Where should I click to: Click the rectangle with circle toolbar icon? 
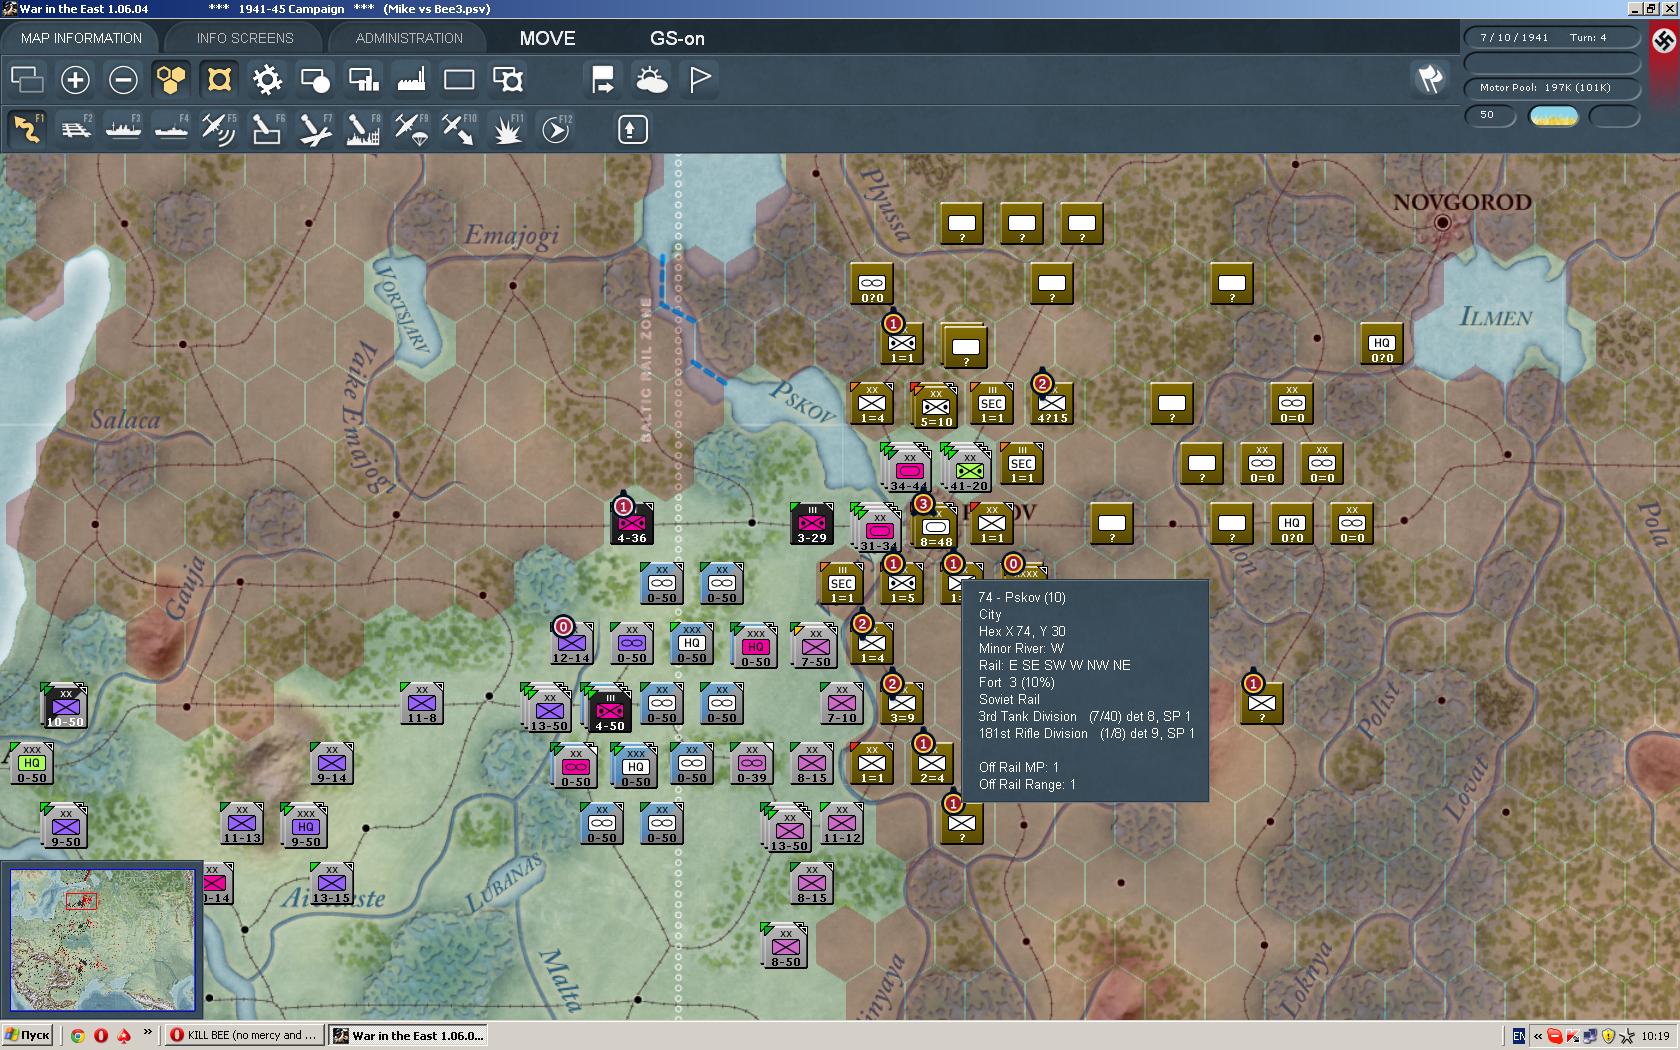click(315, 79)
